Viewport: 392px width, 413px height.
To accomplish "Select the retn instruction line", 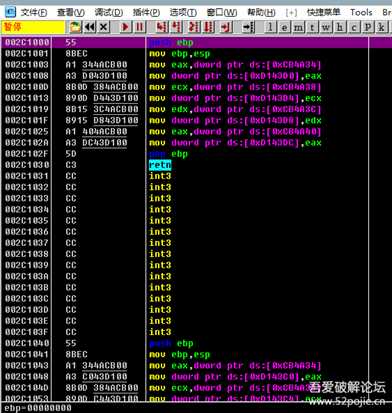I will click(184, 165).
